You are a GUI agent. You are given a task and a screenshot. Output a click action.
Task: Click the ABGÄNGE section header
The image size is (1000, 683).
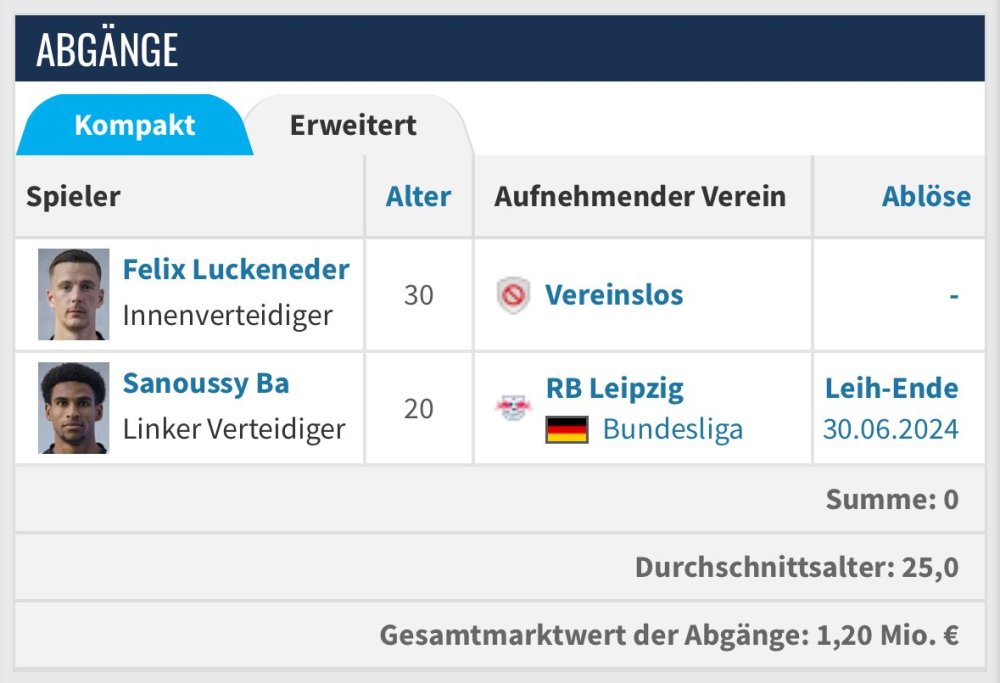click(107, 49)
